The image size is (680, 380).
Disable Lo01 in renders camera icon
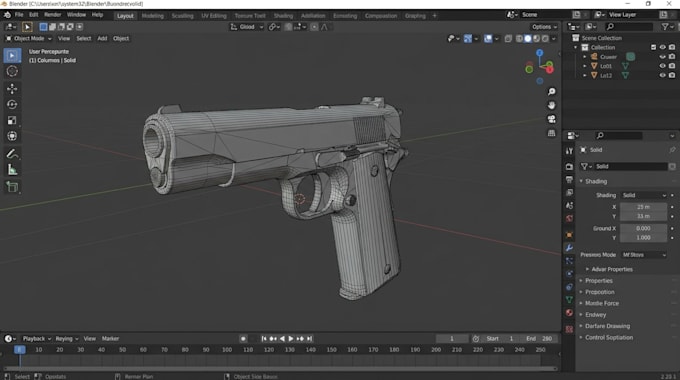point(672,66)
